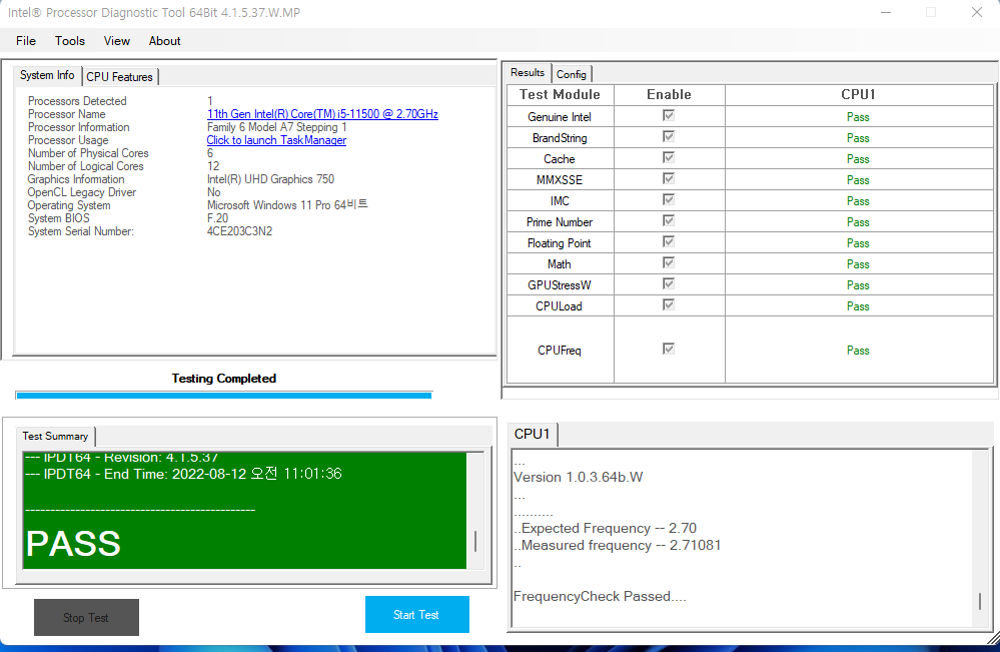Click the Start Test button
Viewport: 1000px width, 652px height.
417,614
